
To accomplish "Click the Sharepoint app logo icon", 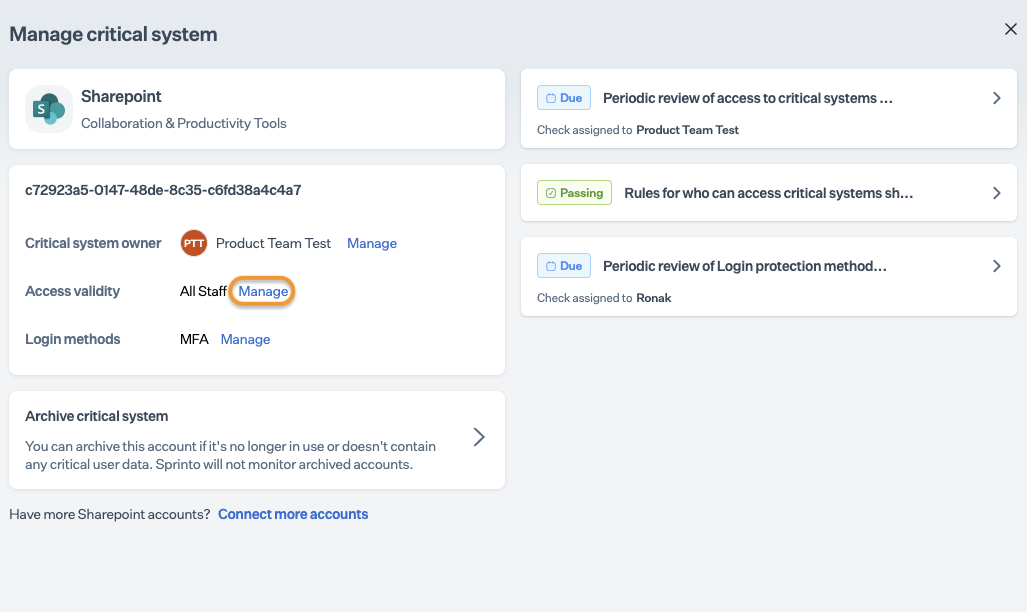I will pos(48,109).
